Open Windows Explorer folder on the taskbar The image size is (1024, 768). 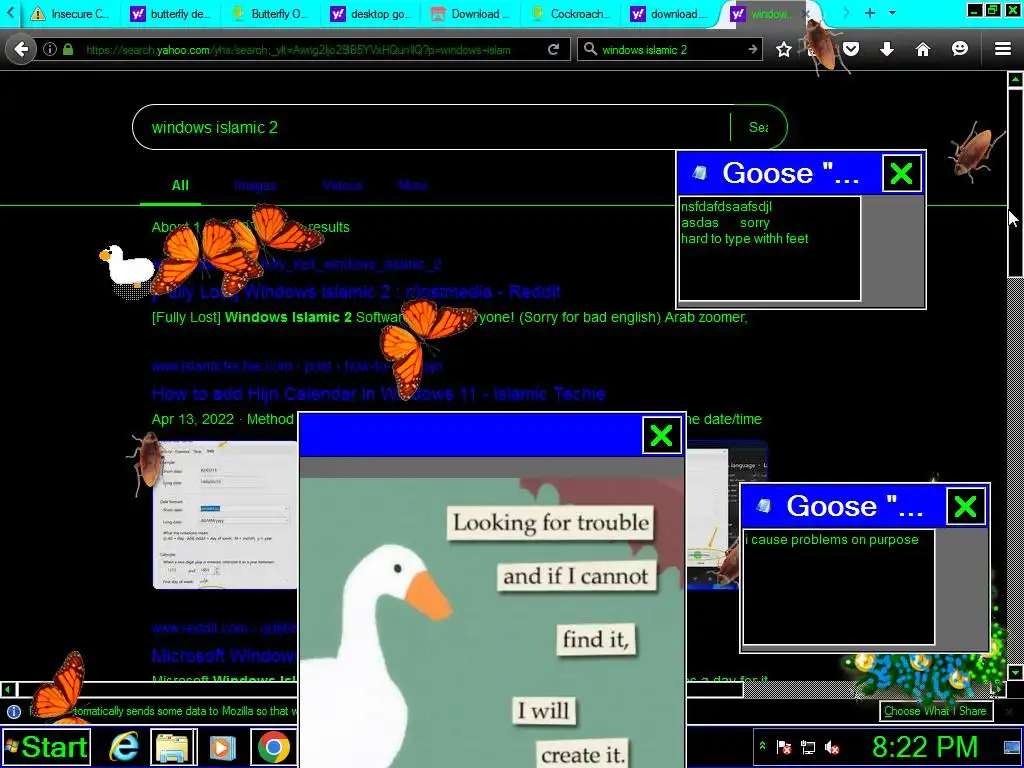[x=174, y=747]
